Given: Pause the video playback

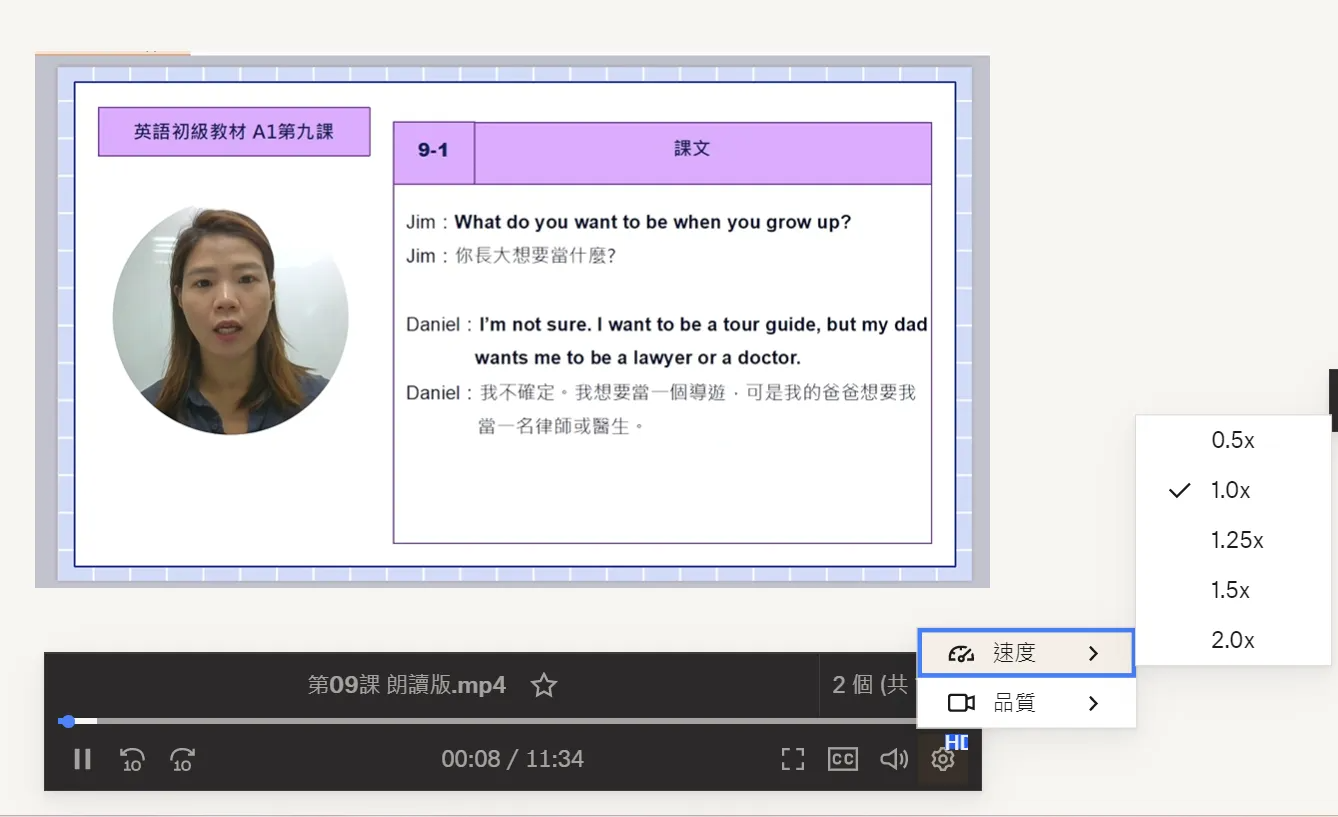Looking at the screenshot, I should [x=83, y=760].
